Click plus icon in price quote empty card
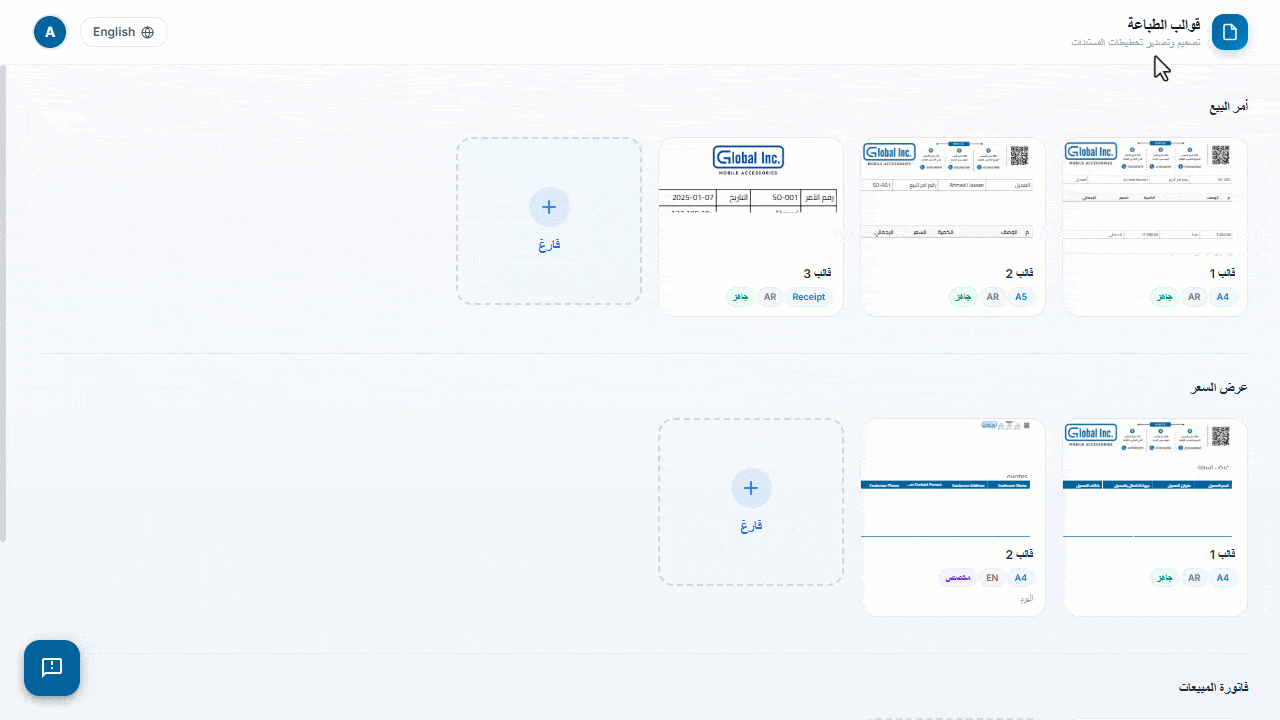The width and height of the screenshot is (1280, 720). (x=751, y=488)
